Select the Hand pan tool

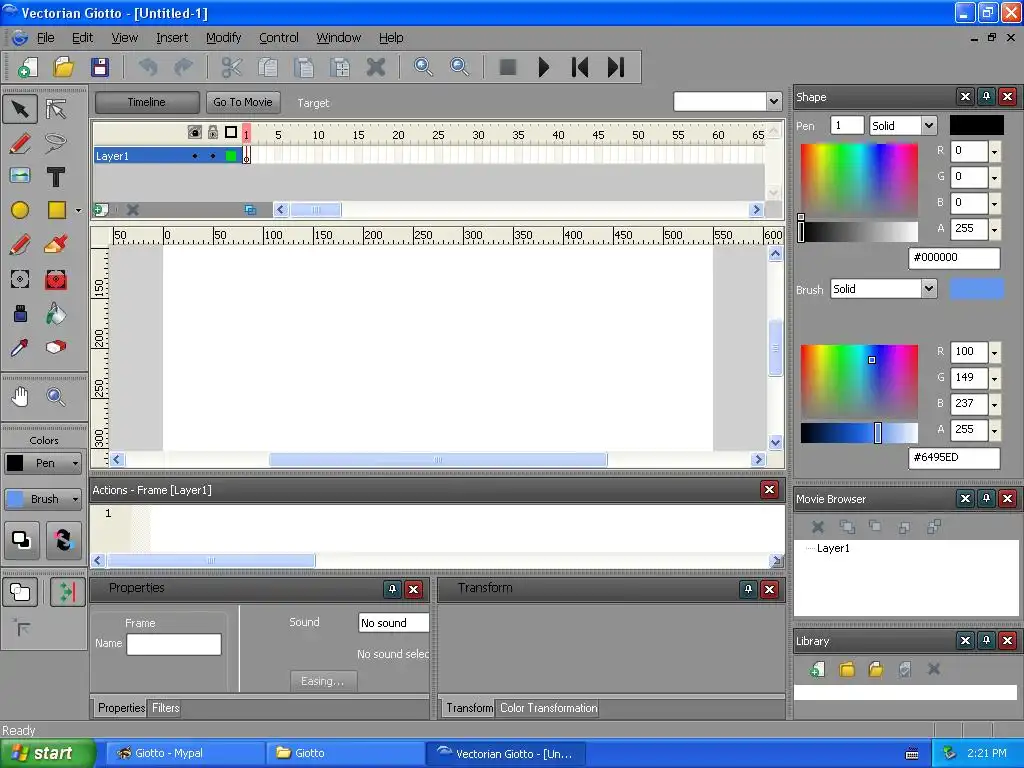coord(20,396)
